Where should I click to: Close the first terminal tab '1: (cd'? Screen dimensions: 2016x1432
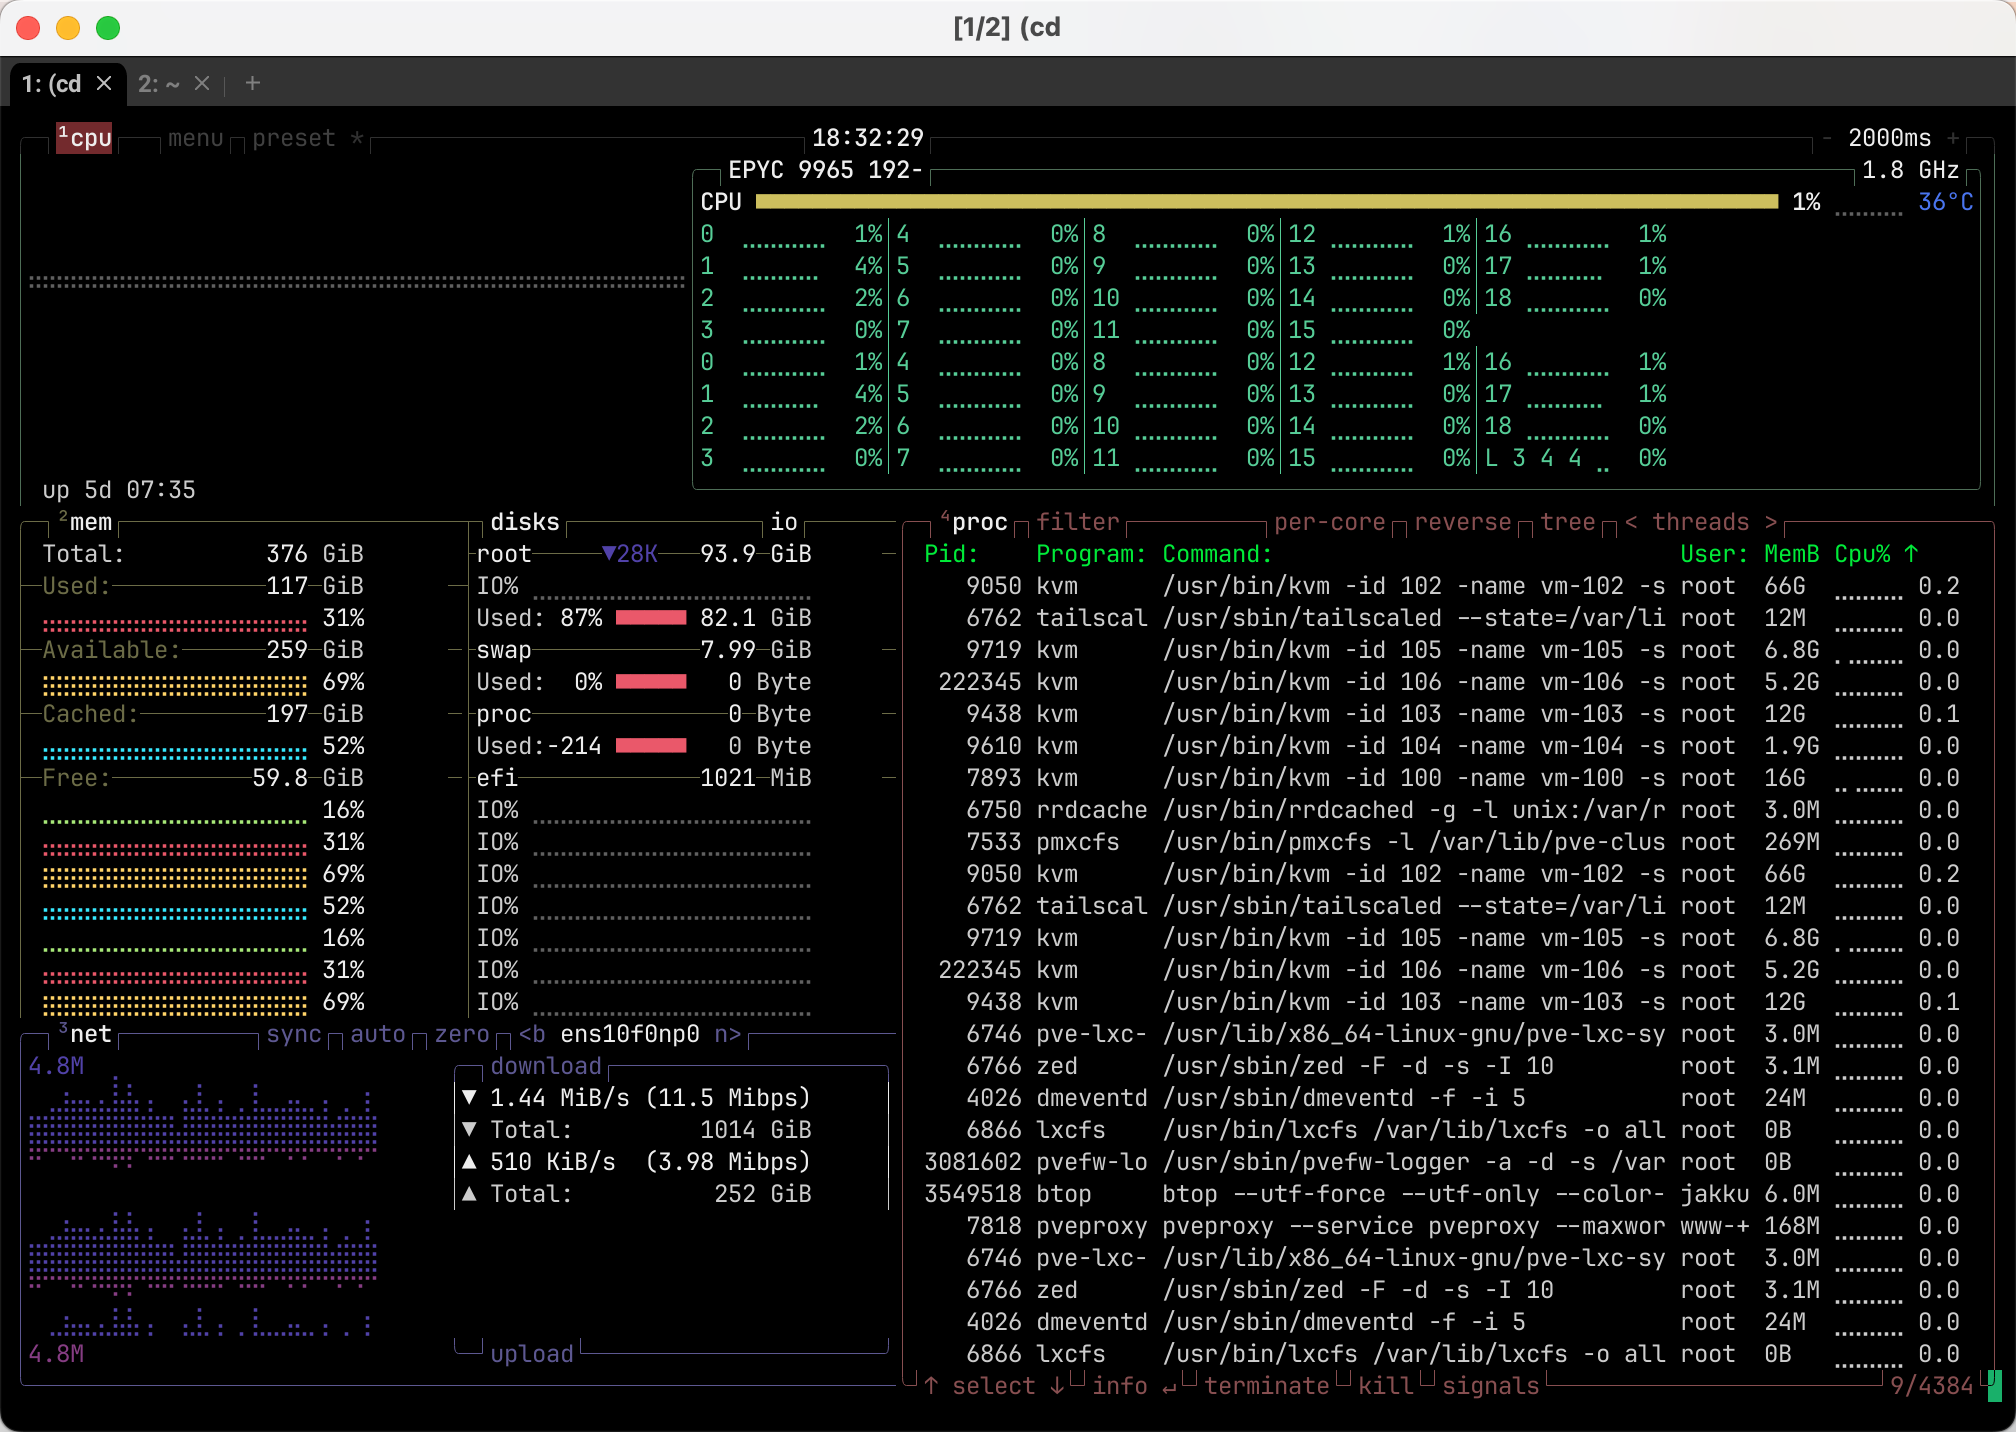point(104,84)
